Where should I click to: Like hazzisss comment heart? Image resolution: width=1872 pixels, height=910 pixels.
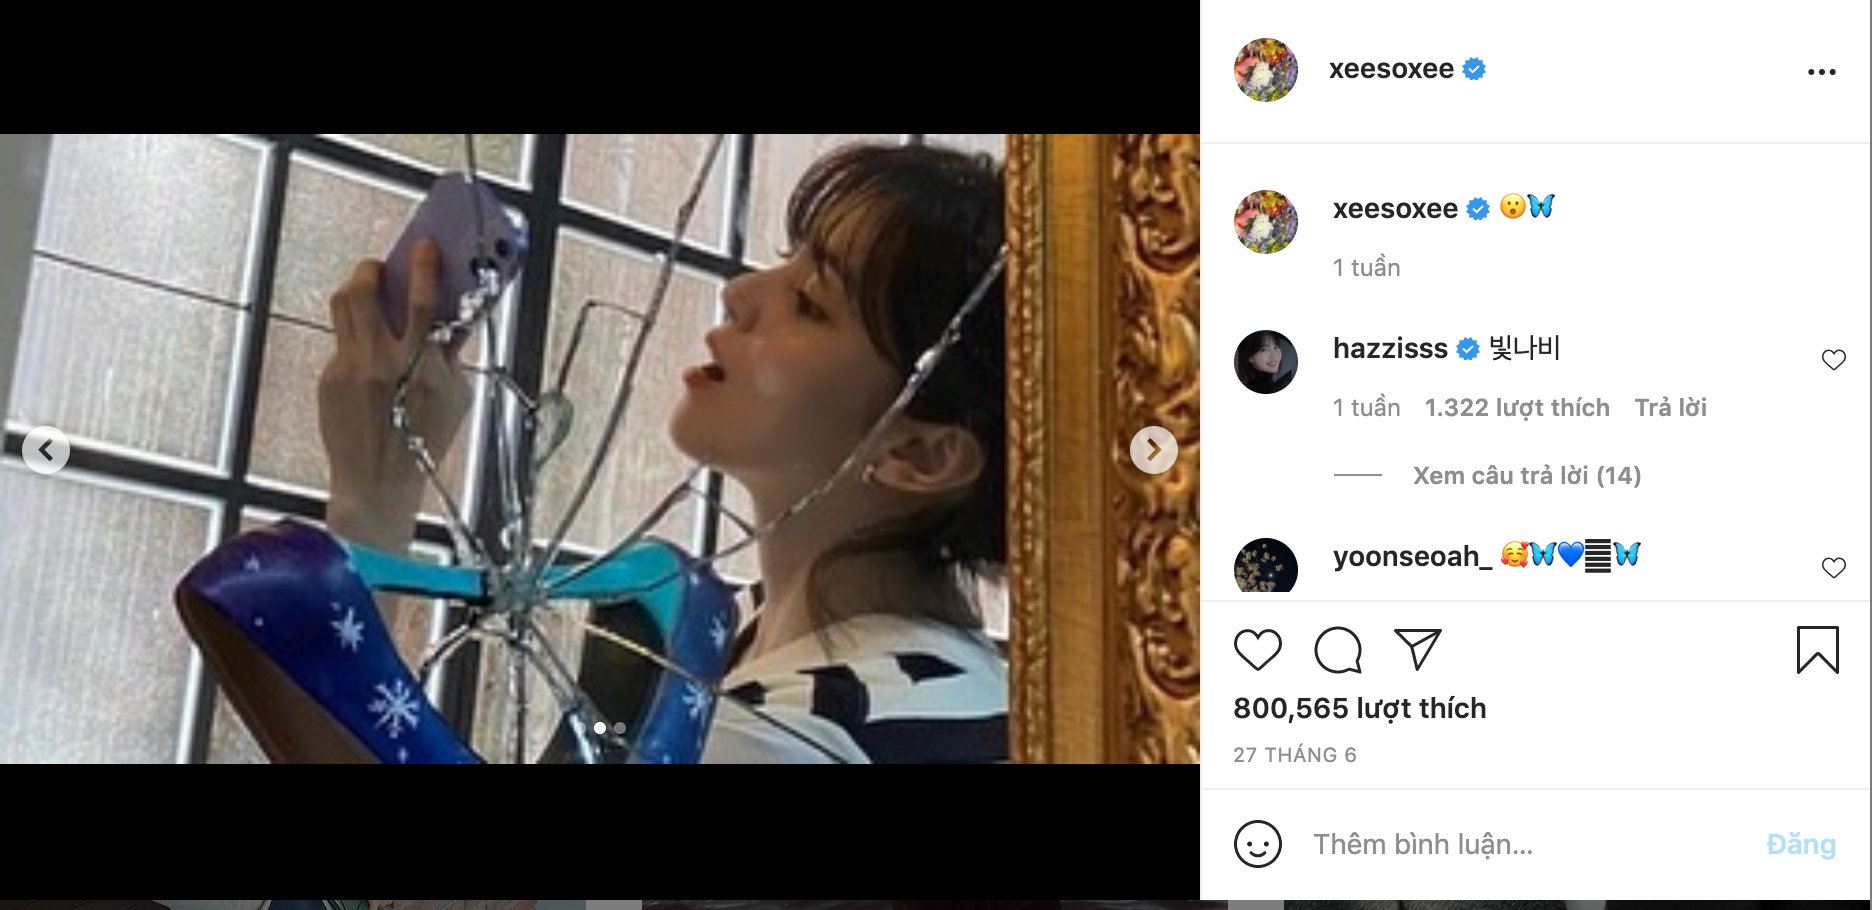(x=1834, y=360)
